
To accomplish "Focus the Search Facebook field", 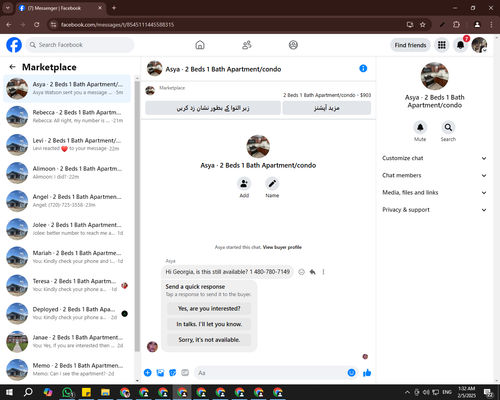I will (80, 45).
